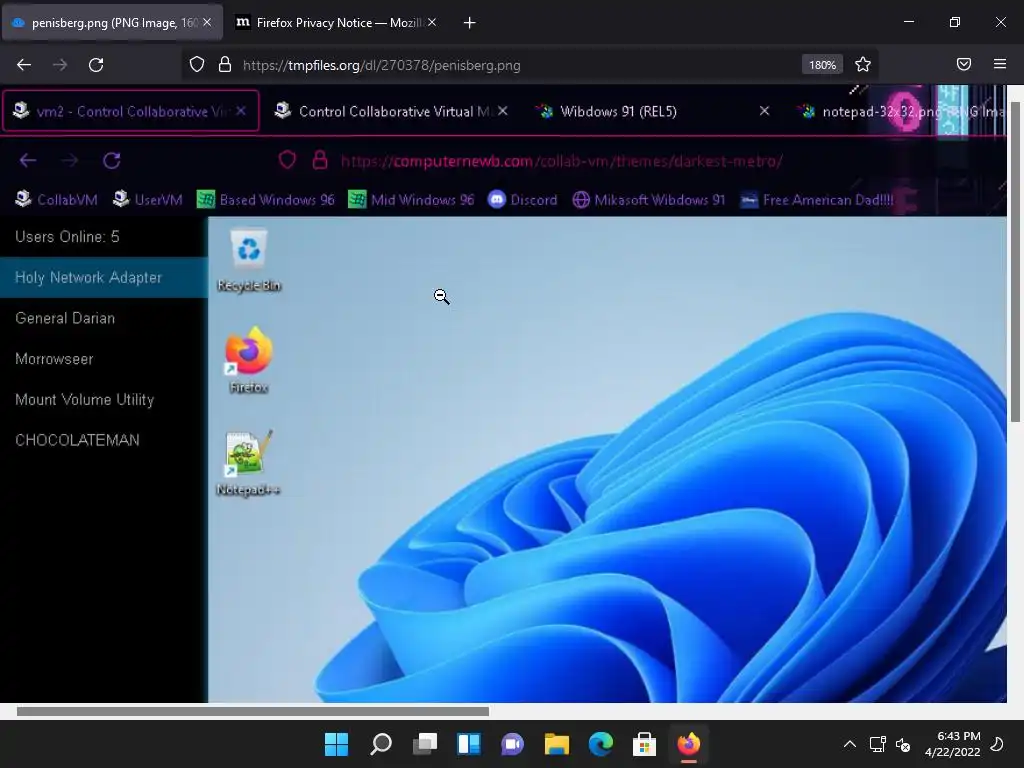Select the Wibdows 91 (REL5) tab

pyautogui.click(x=653, y=111)
